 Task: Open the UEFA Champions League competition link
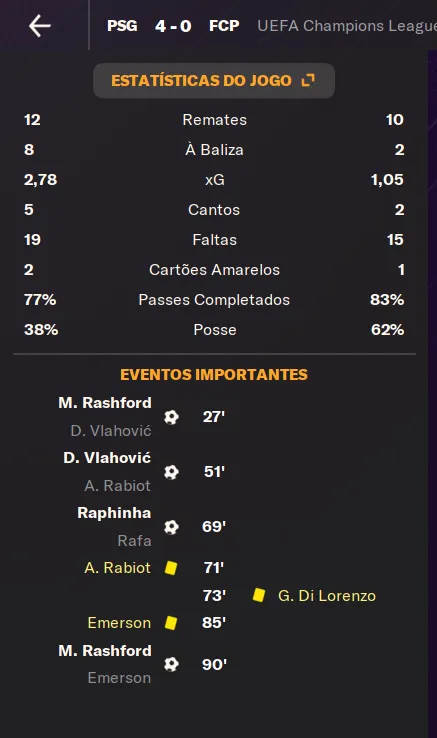347,25
